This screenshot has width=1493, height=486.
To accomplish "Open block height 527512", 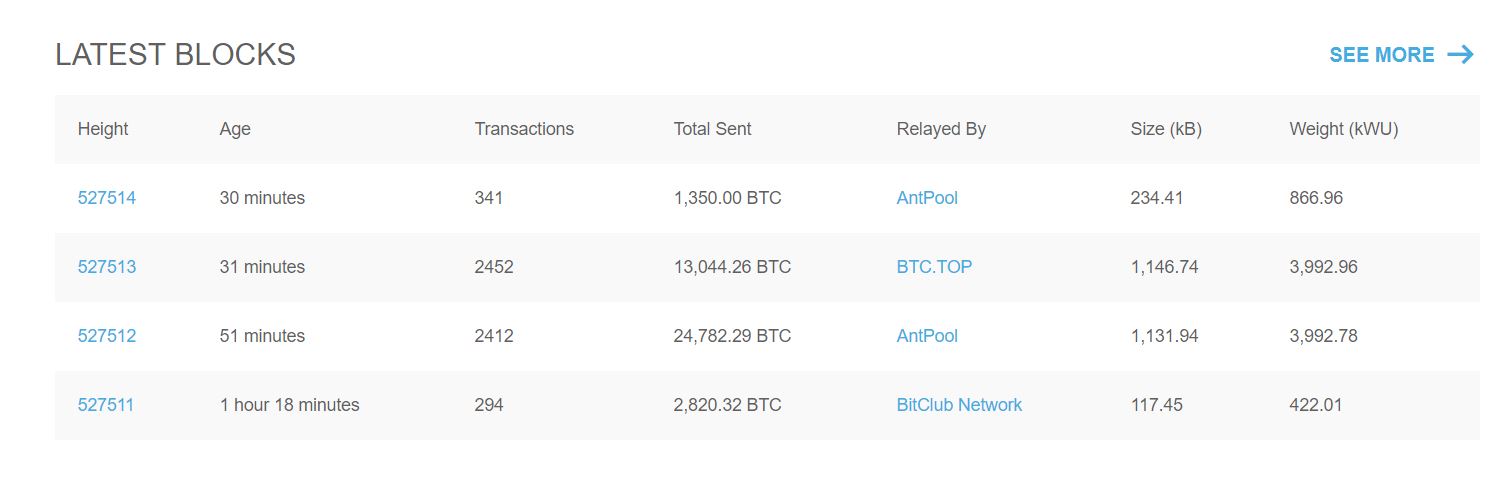I will click(x=106, y=336).
